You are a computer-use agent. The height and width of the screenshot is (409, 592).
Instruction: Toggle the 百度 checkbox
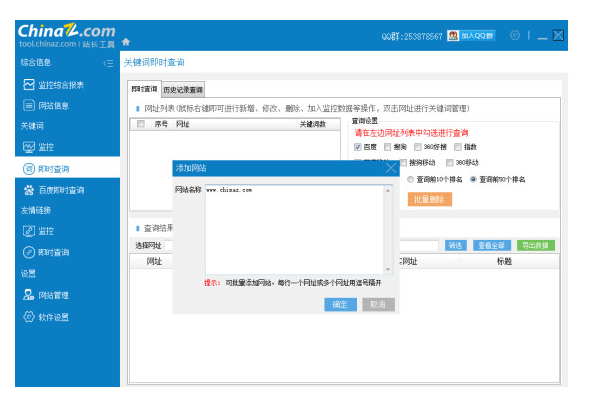(x=358, y=147)
